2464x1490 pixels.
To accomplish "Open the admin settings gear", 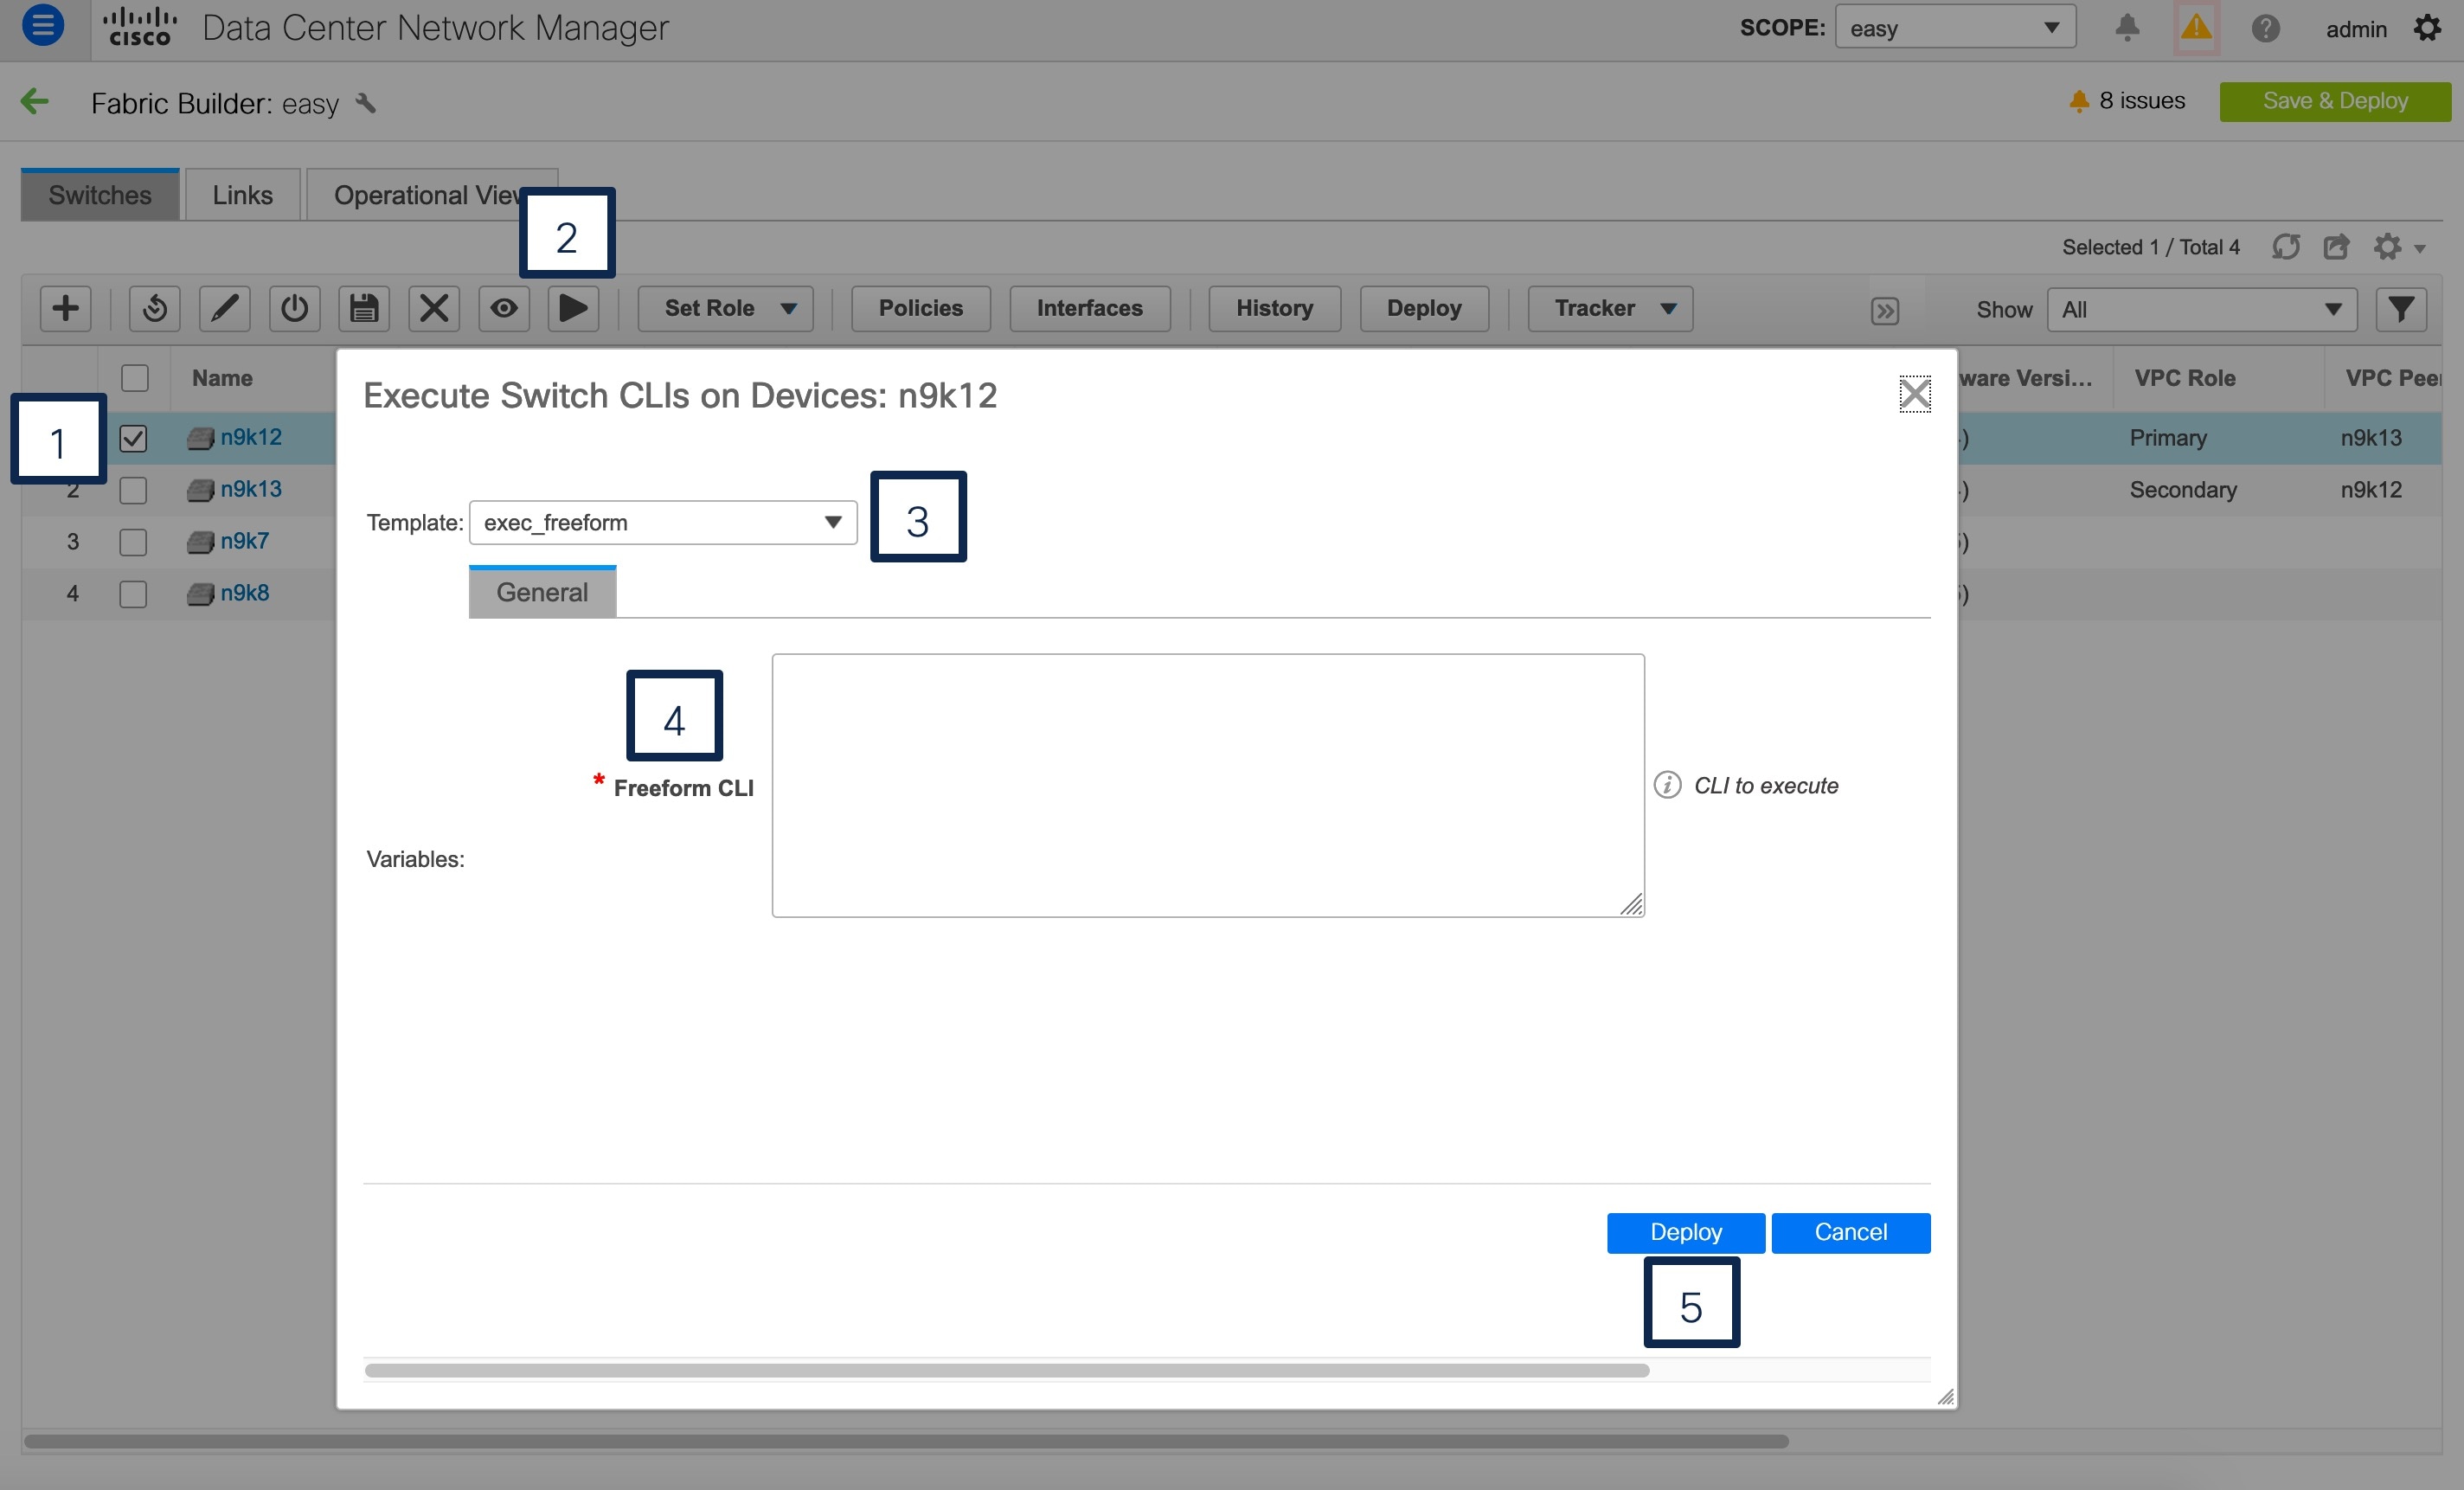I will [x=2428, y=28].
